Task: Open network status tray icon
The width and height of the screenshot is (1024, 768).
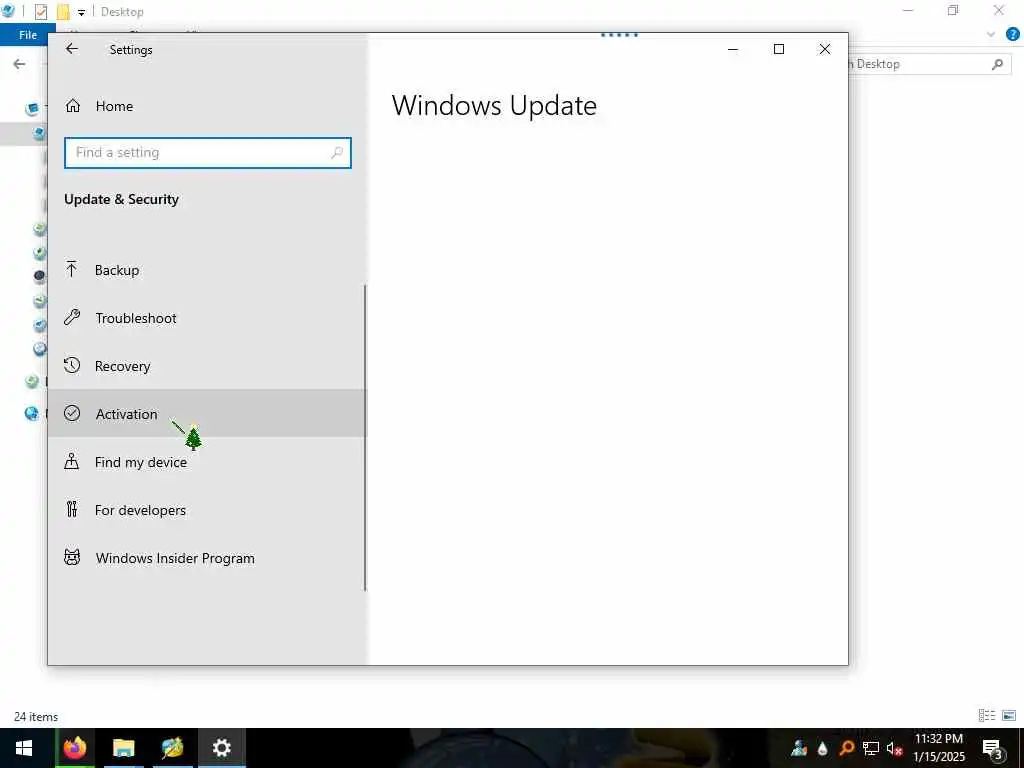Action: [x=871, y=748]
